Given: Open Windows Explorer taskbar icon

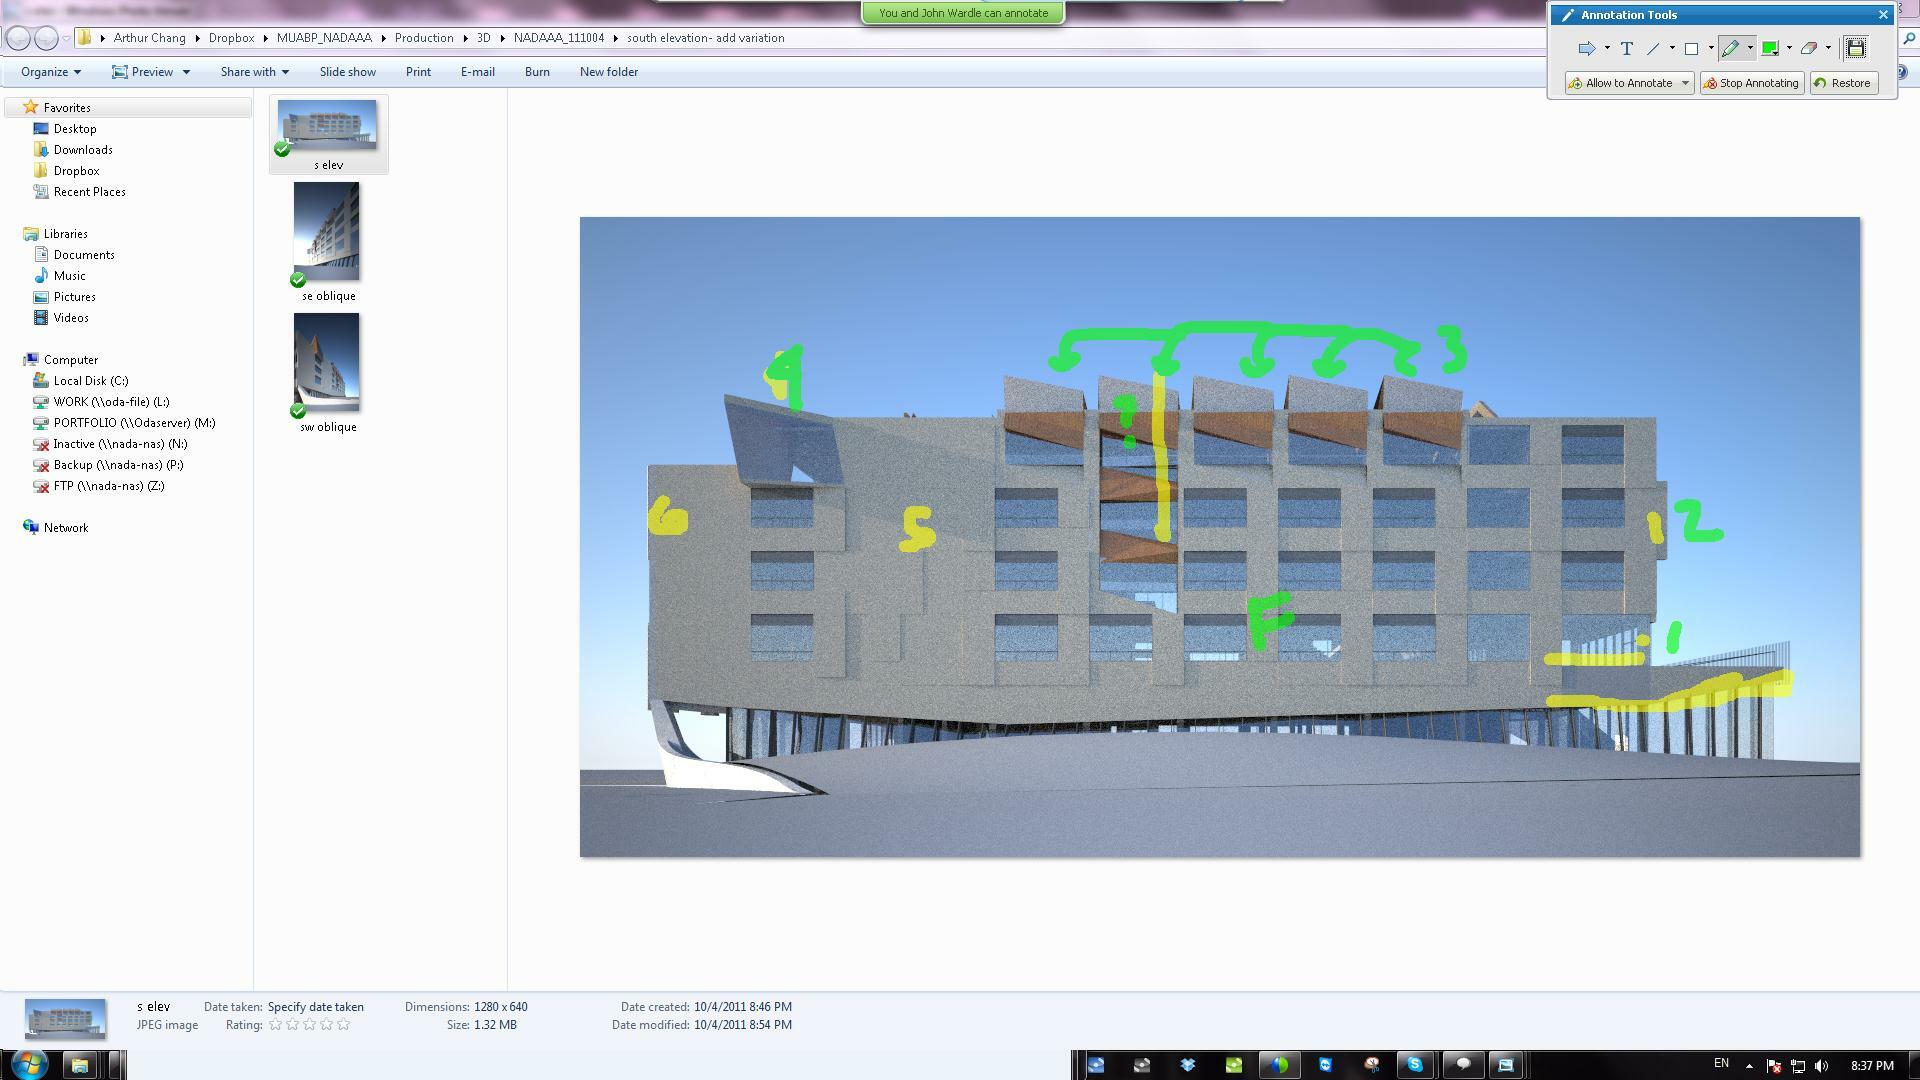Looking at the screenshot, I should click(80, 1065).
